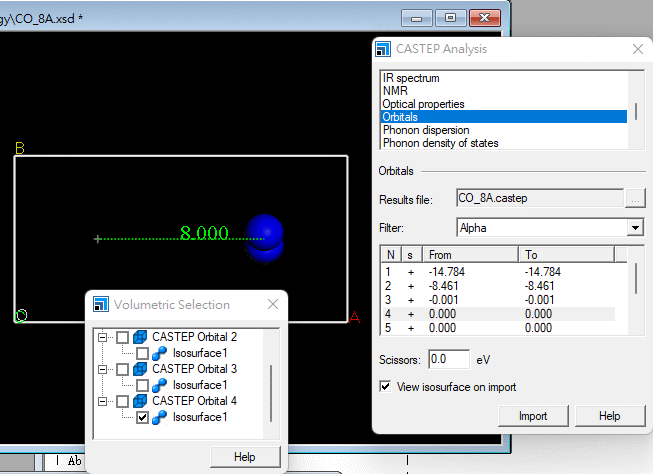Open the Alpha filter dropdown

634,228
